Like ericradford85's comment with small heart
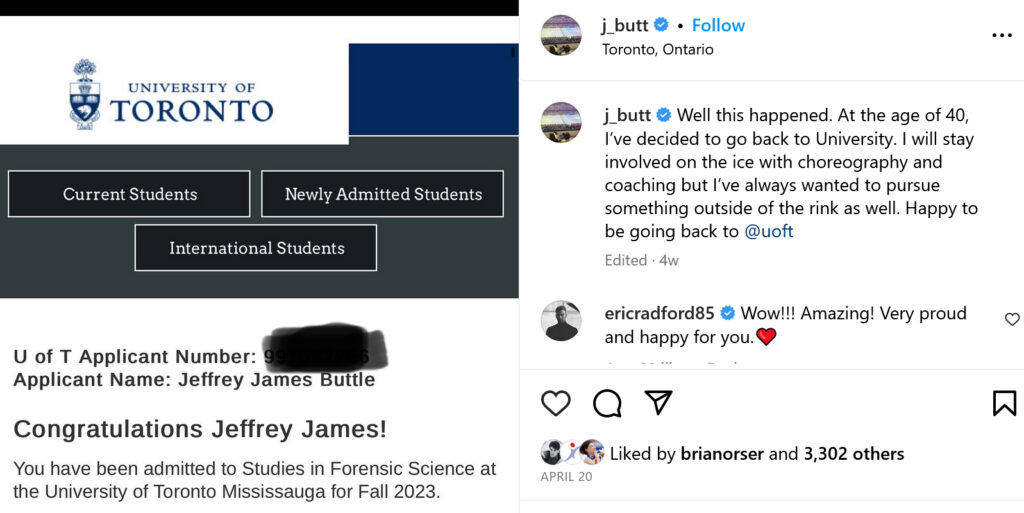Screen dimensions: 1024x513 click(1012, 319)
